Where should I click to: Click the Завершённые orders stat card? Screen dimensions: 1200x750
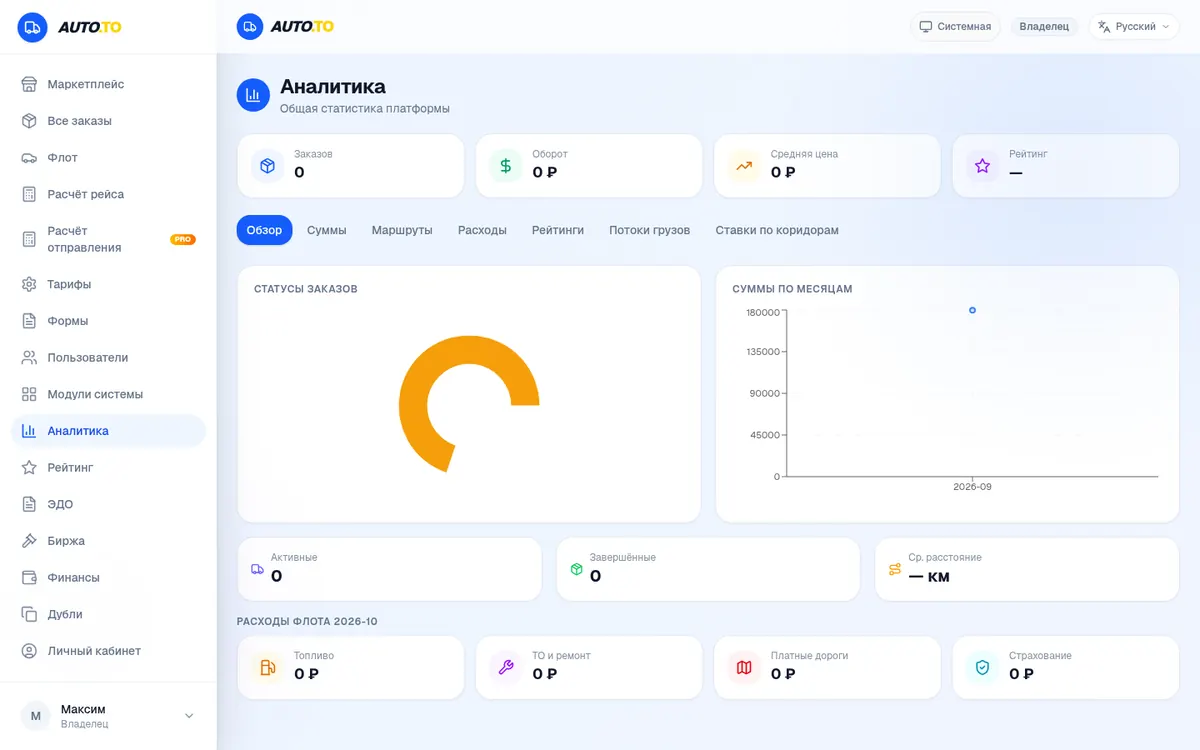pos(708,570)
